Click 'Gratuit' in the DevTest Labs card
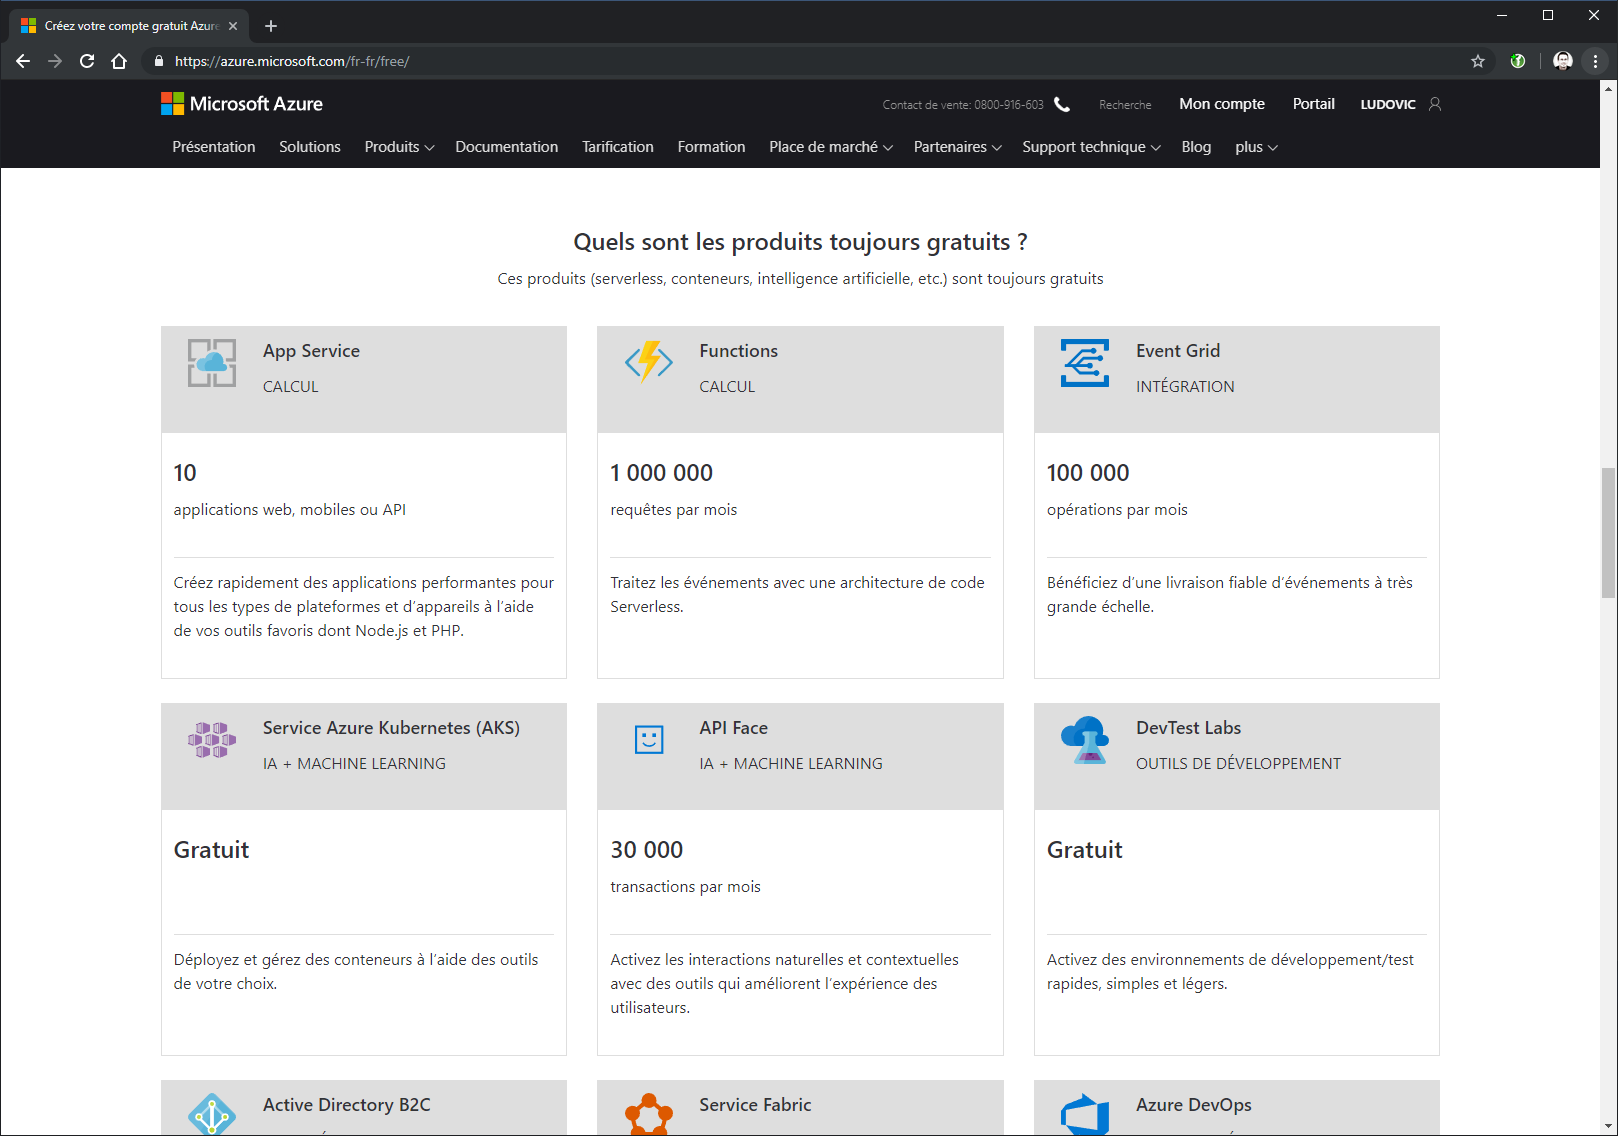1618x1136 pixels. tap(1084, 850)
